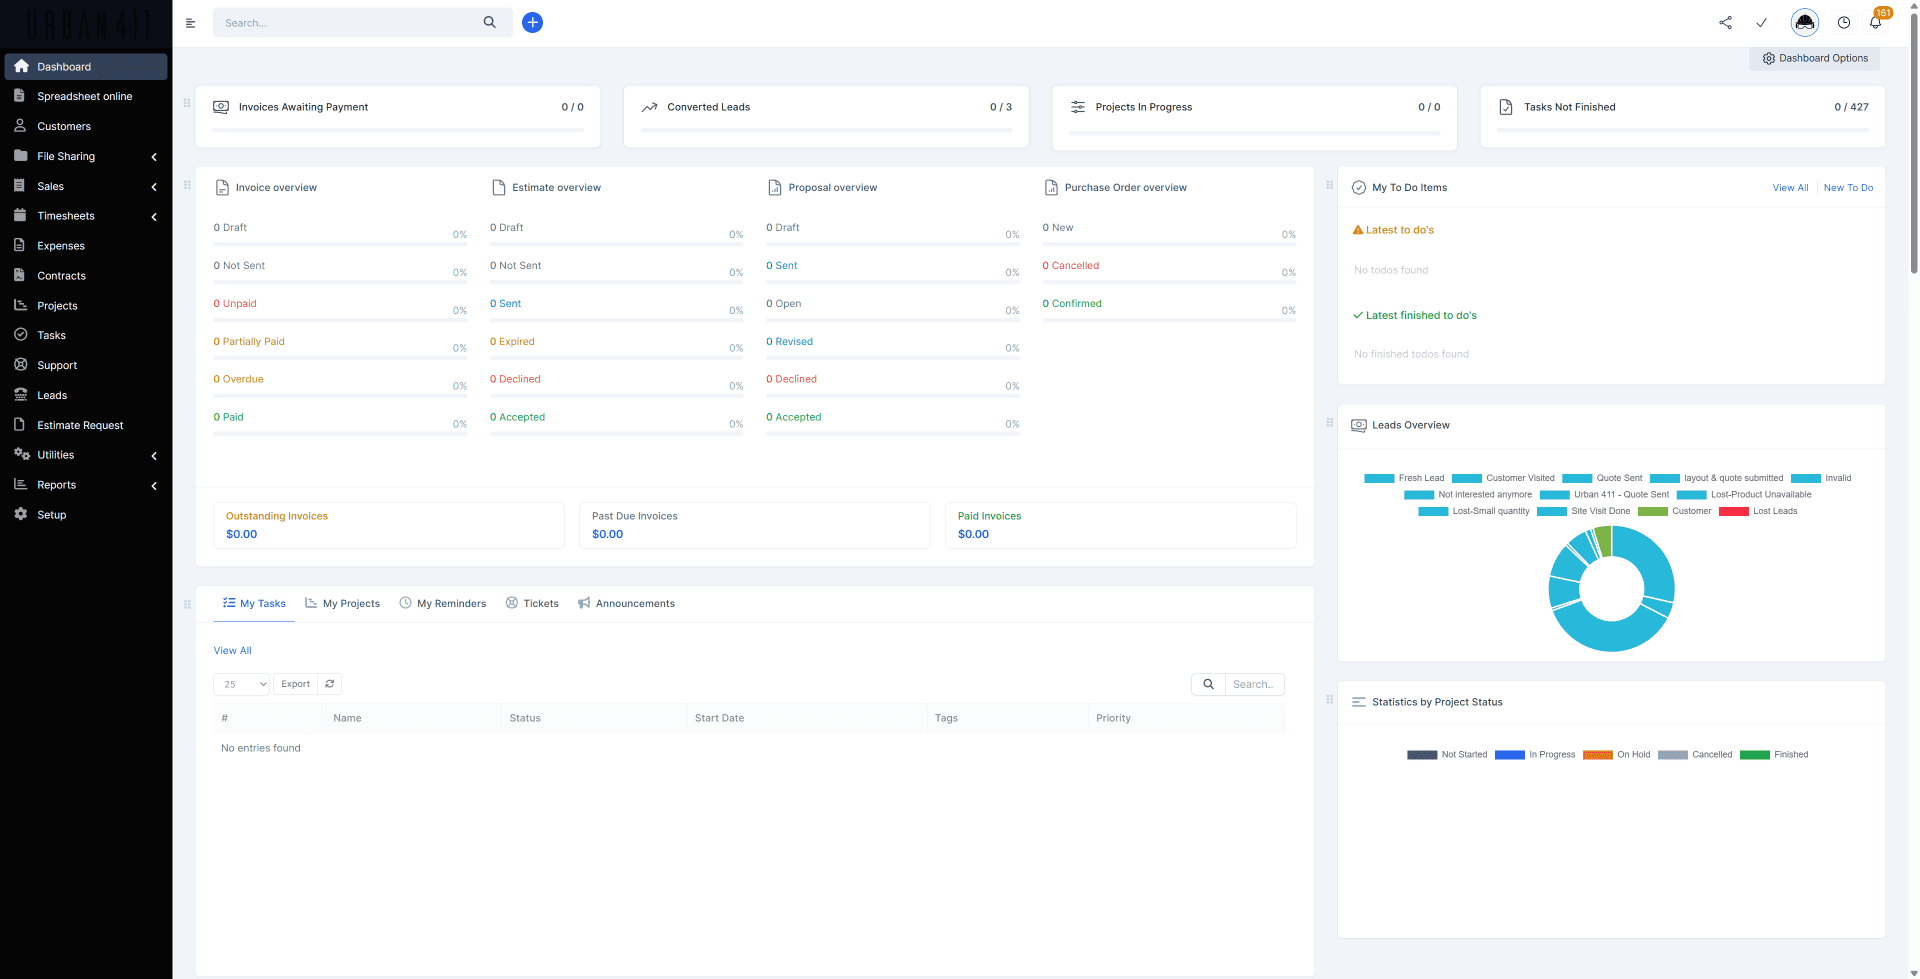Image resolution: width=1920 pixels, height=979 pixels.
Task: Expand the Utilities submenu
Action: 154,456
